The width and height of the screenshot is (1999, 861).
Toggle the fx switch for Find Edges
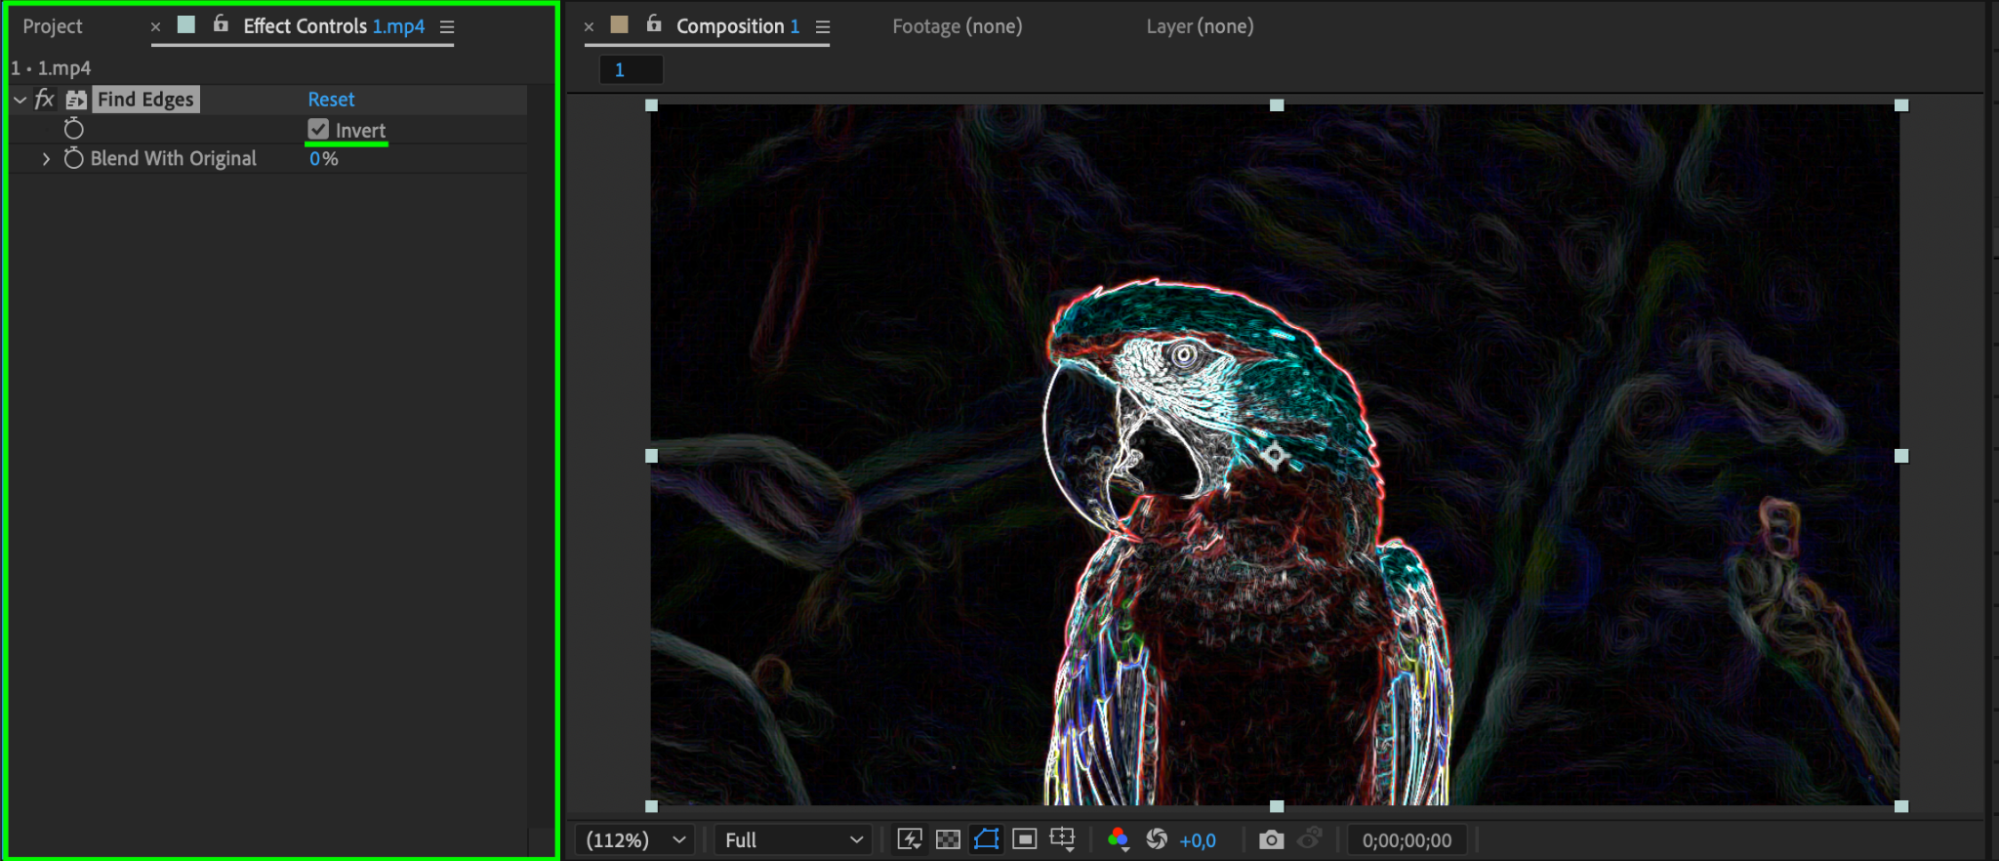44,99
